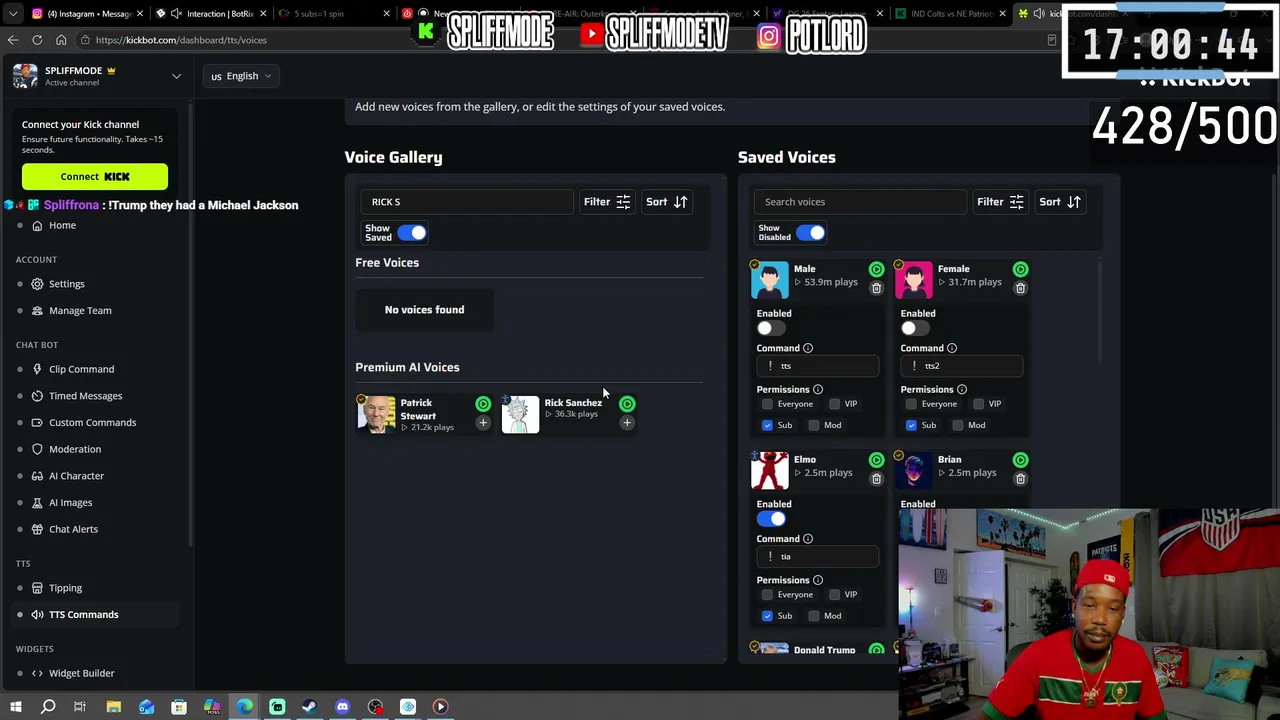Play the Rick Sanchez voice preview
Viewport: 1280px width, 720px height.
(627, 404)
